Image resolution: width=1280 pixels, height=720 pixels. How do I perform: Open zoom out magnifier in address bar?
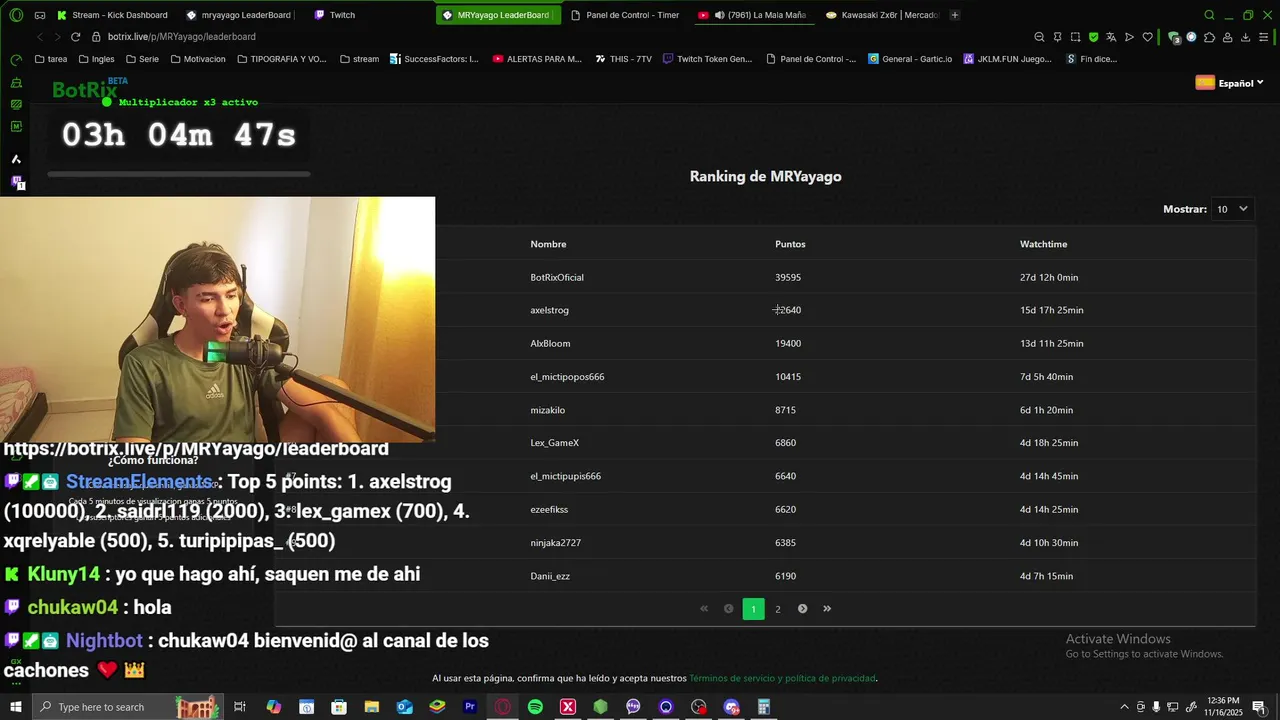[x=1039, y=37]
